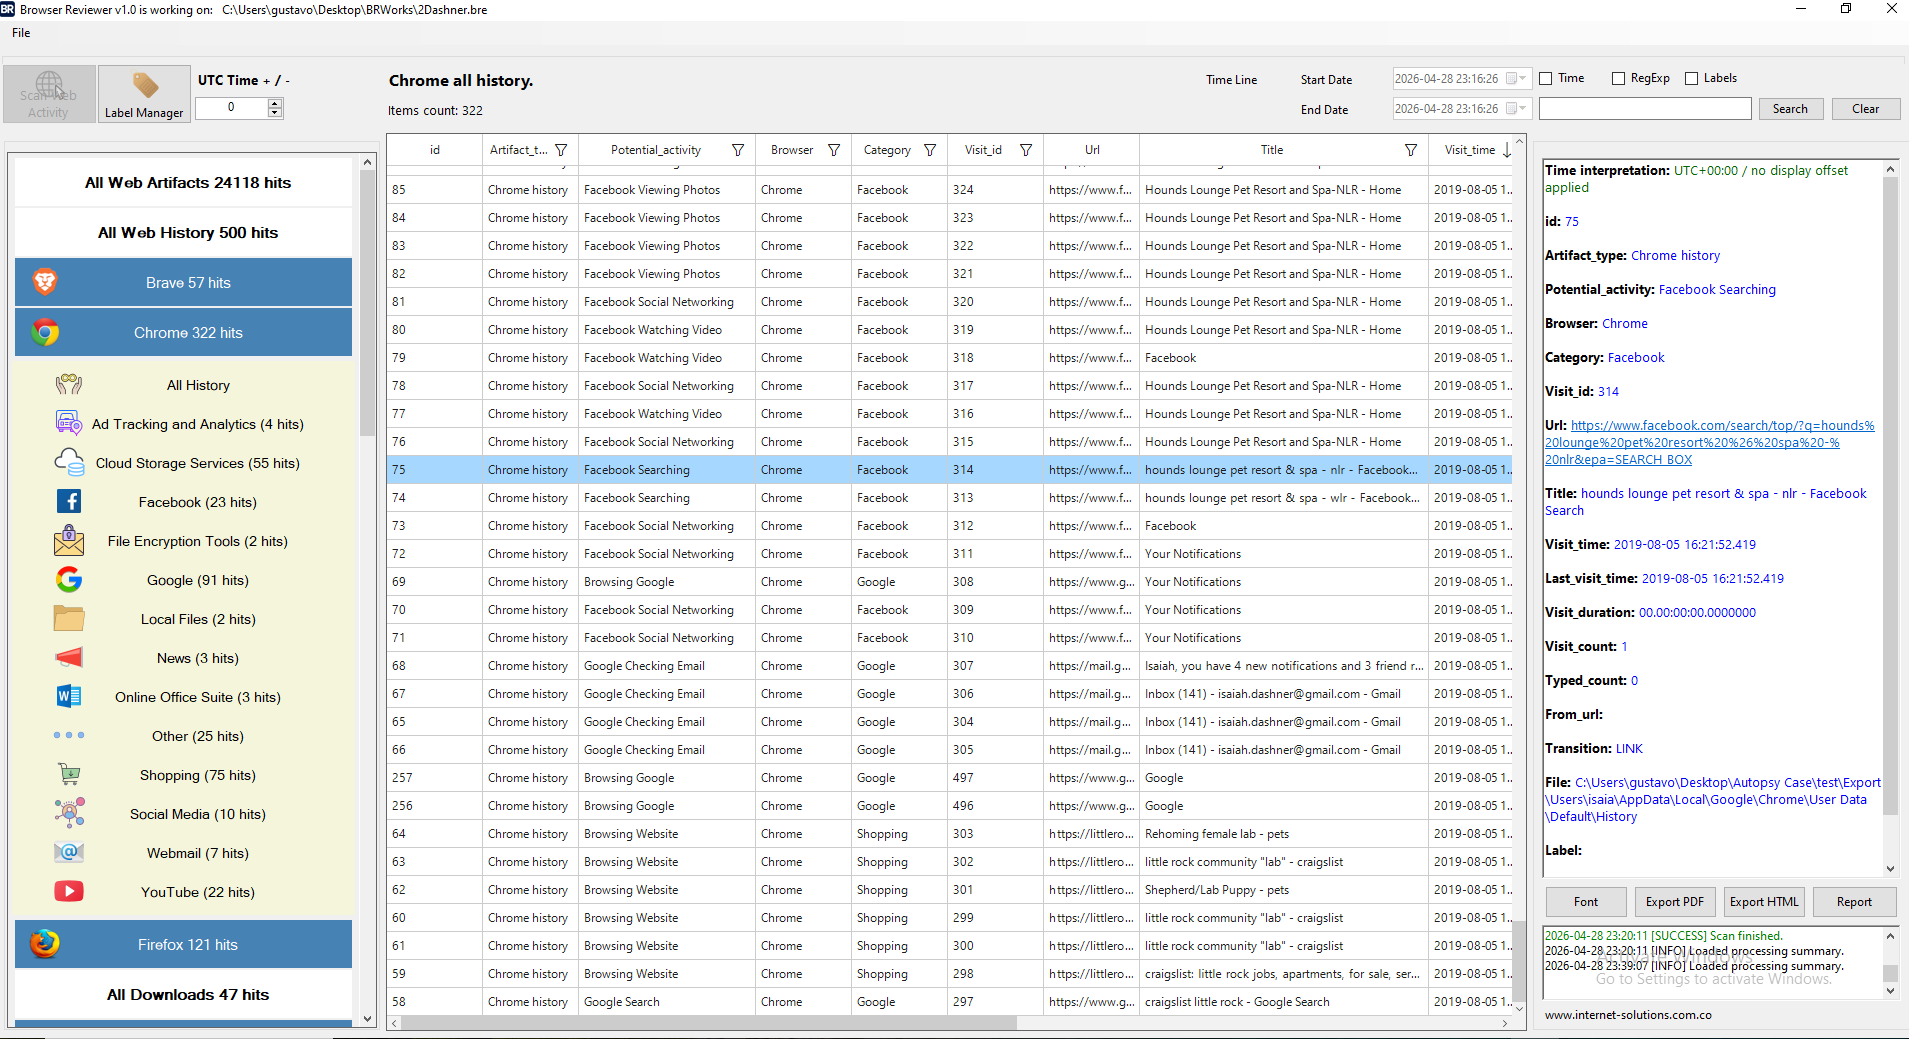Sort the table by the id column
Screen dimensions: 1909x1039
pyautogui.click(x=434, y=150)
